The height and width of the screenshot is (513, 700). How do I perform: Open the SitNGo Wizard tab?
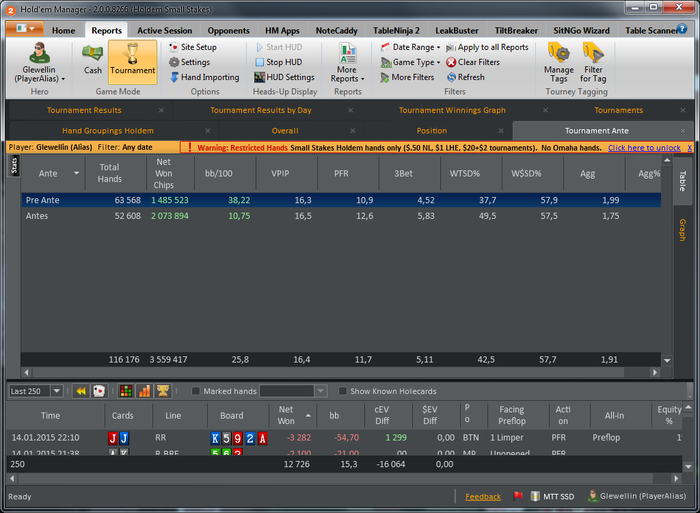coord(581,30)
